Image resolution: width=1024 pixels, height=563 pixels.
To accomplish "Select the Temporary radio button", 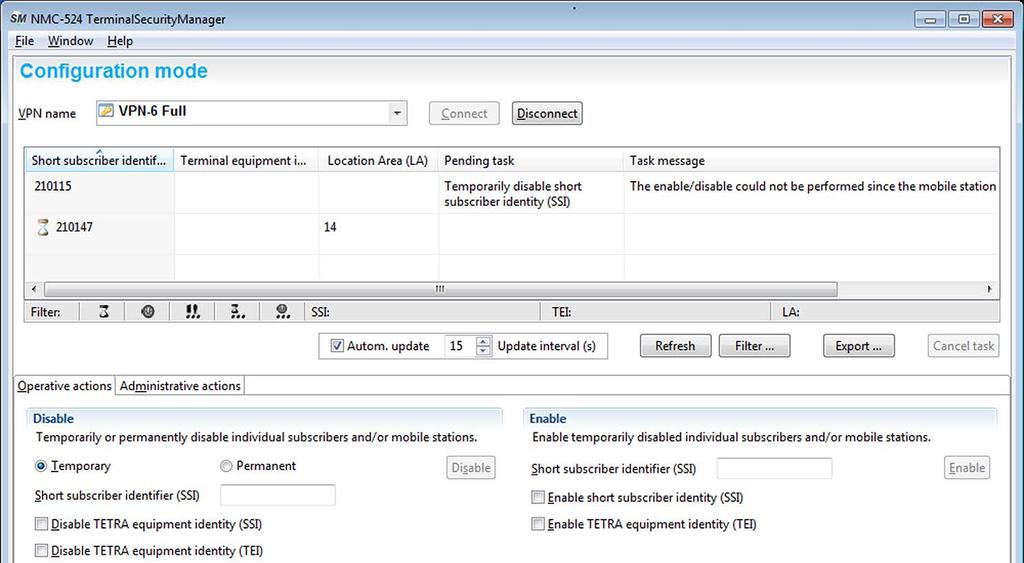I will click(41, 466).
